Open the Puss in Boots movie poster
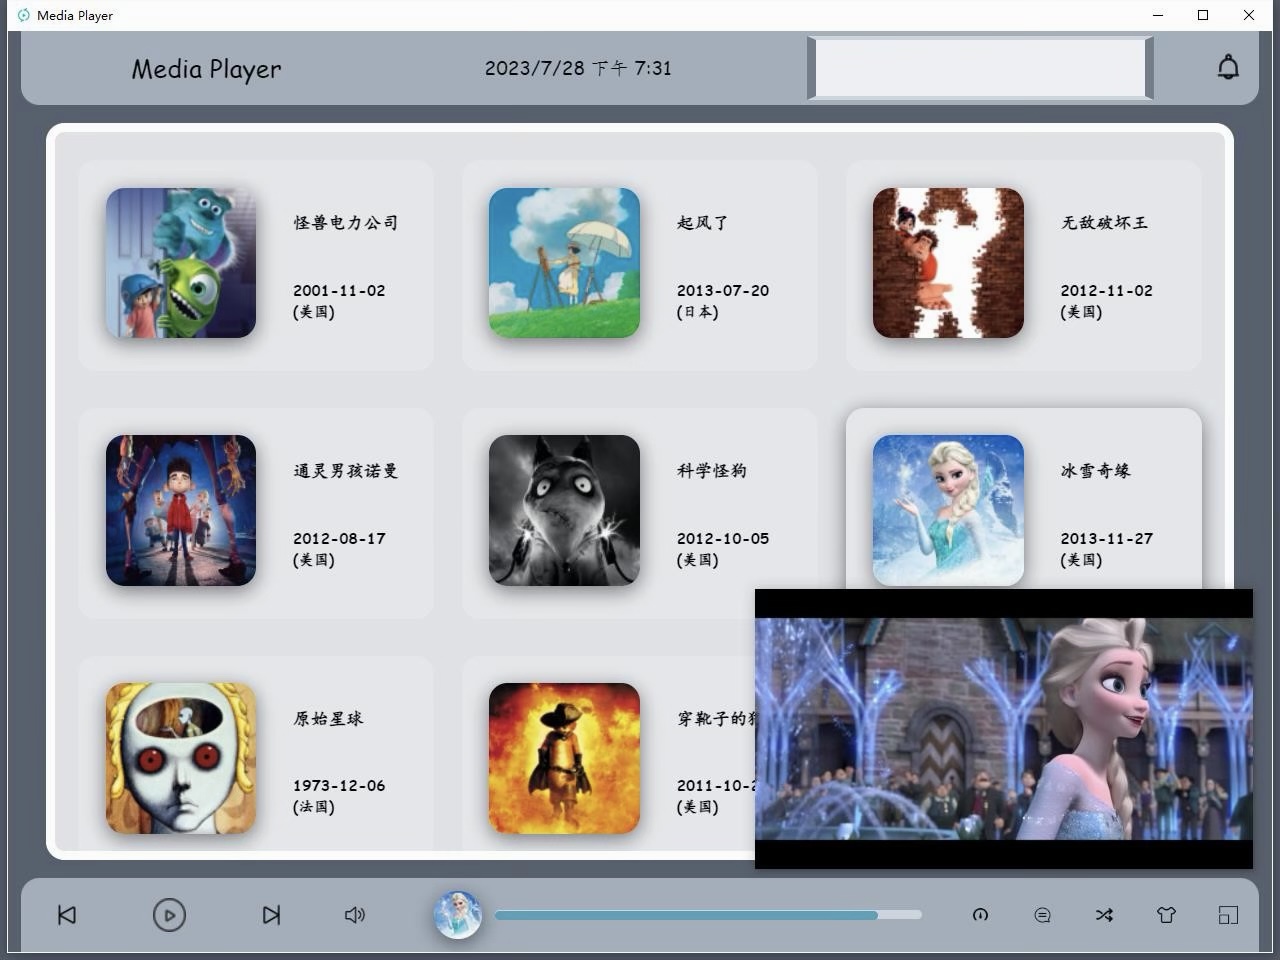1280x960 pixels. pos(564,758)
